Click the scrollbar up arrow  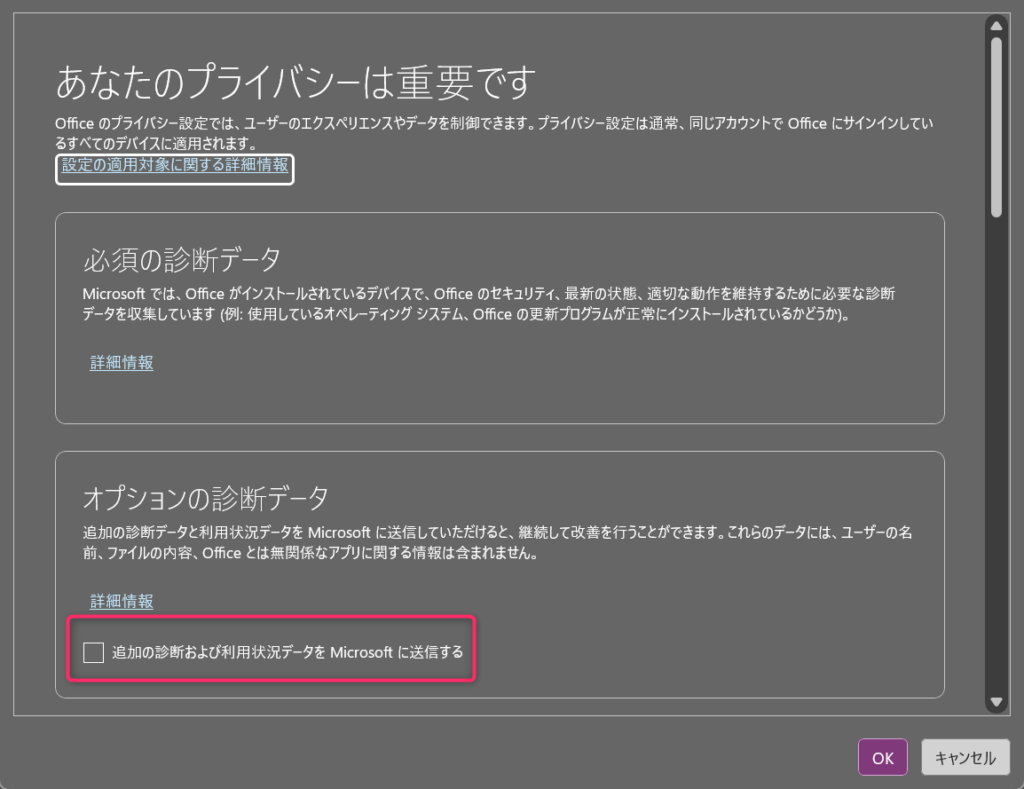tap(996, 26)
